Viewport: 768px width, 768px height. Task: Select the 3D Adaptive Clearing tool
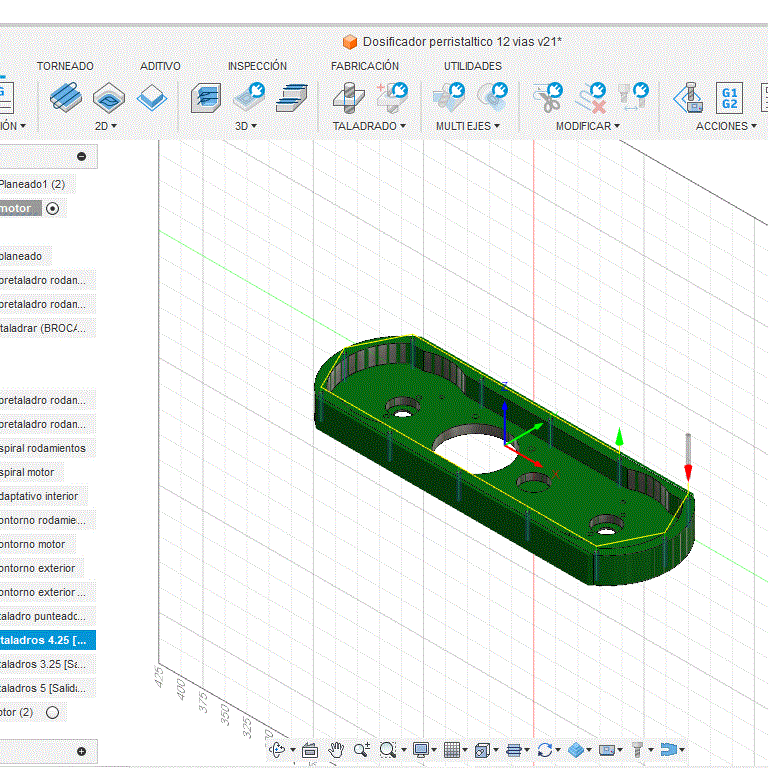coord(206,97)
